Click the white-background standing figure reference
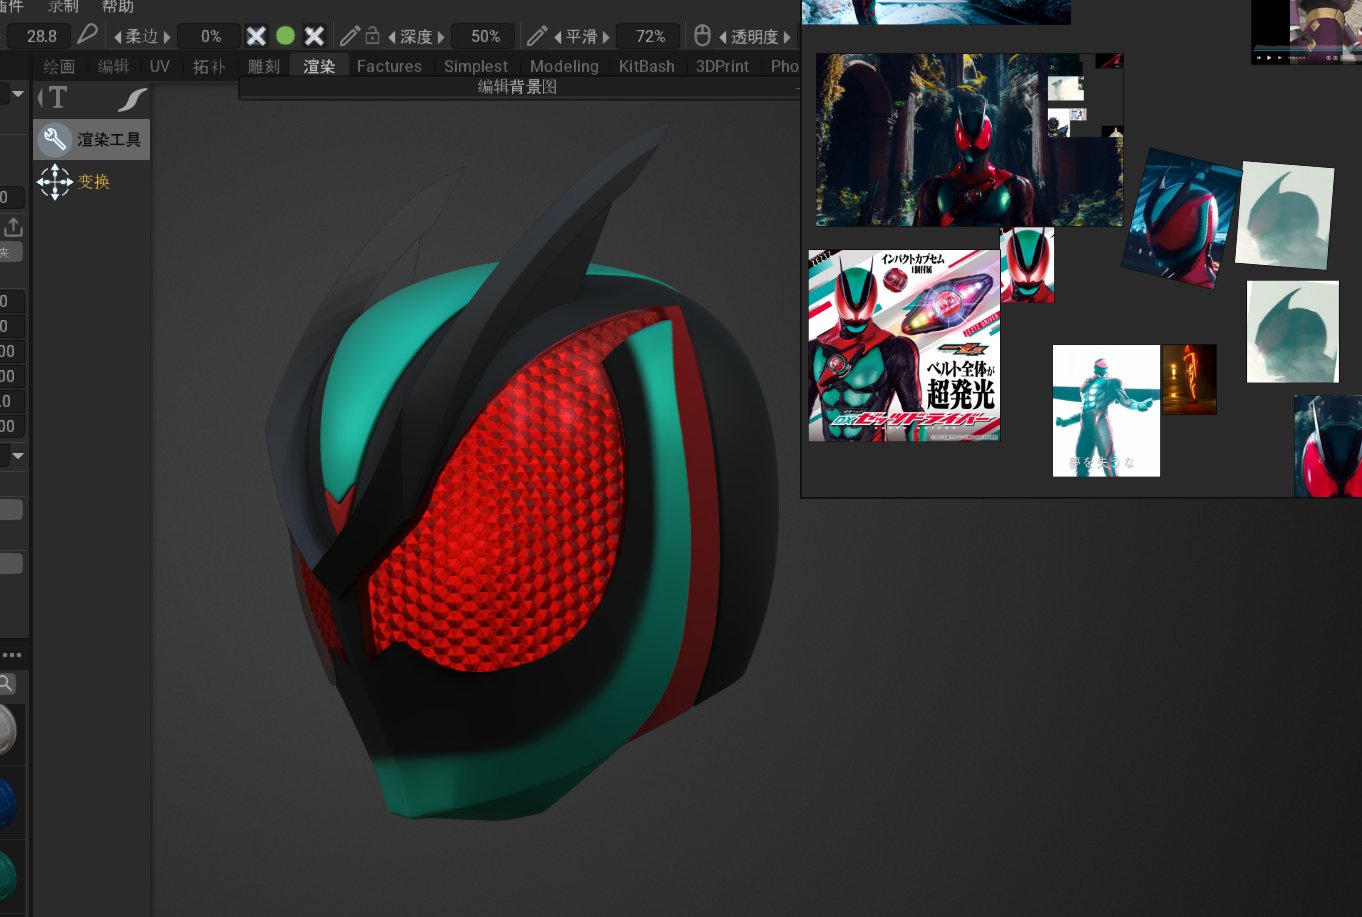 1106,411
